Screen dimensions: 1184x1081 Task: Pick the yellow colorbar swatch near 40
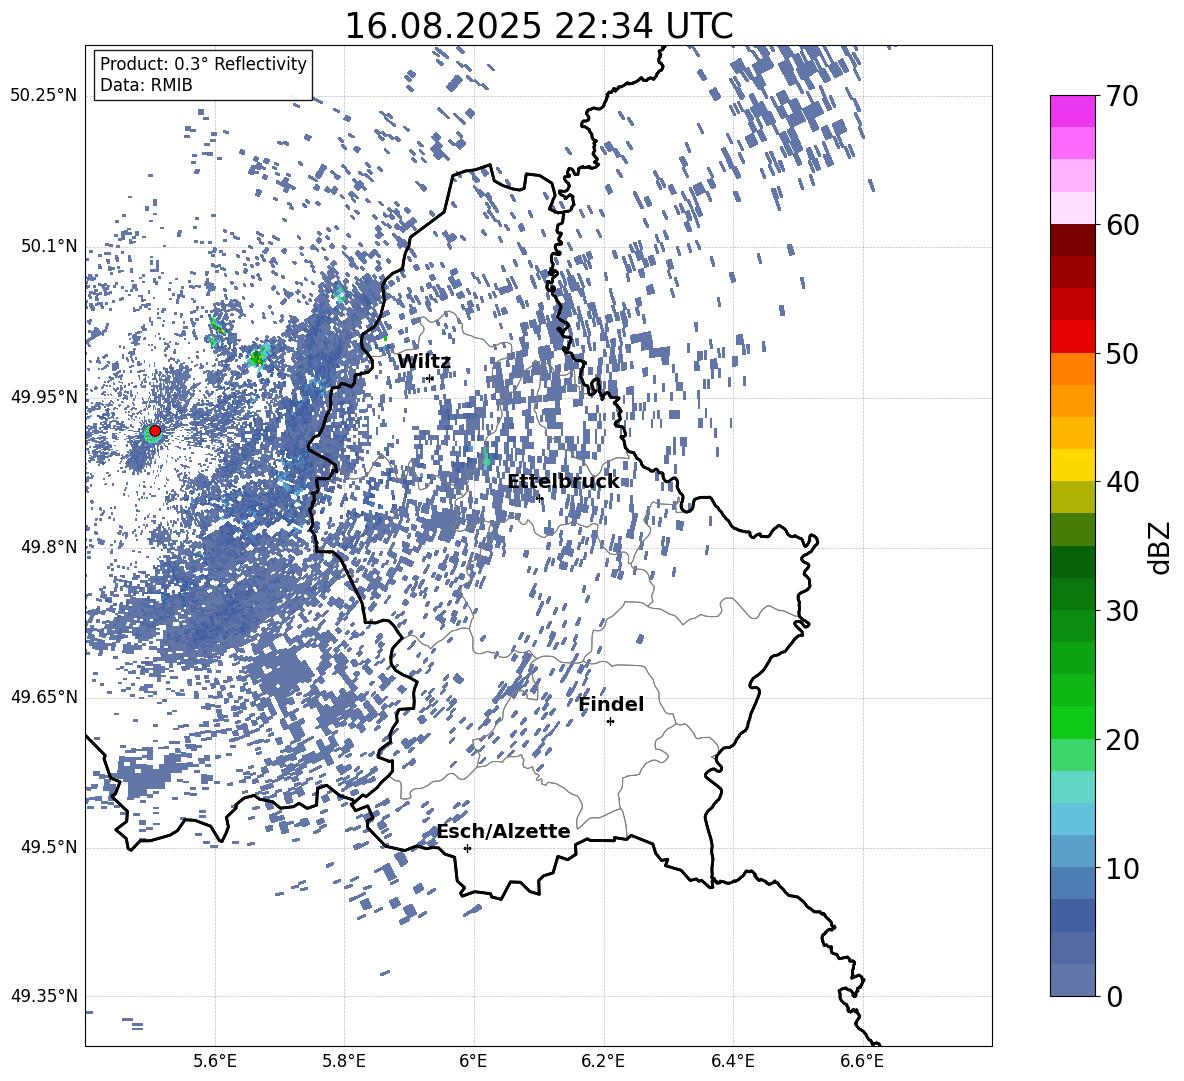click(1072, 465)
